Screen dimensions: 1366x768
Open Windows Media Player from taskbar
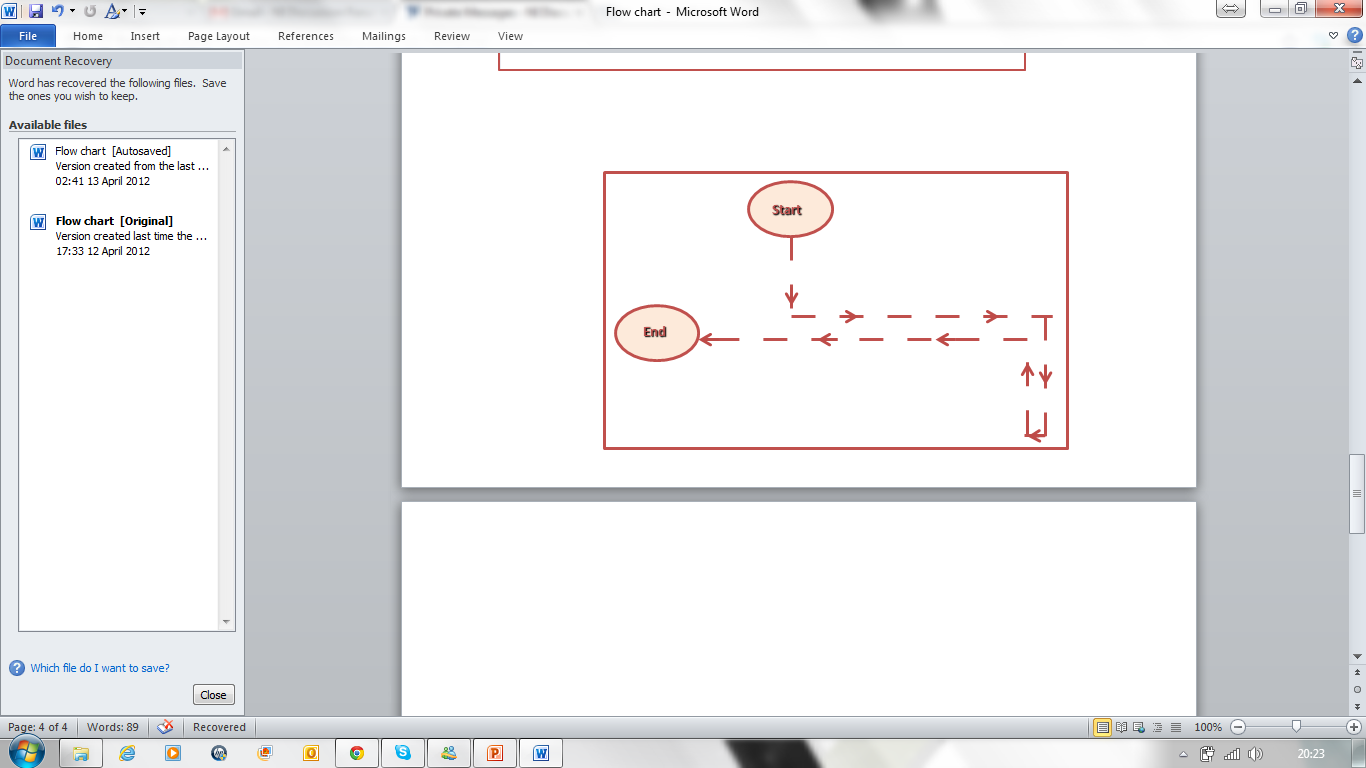(173, 753)
